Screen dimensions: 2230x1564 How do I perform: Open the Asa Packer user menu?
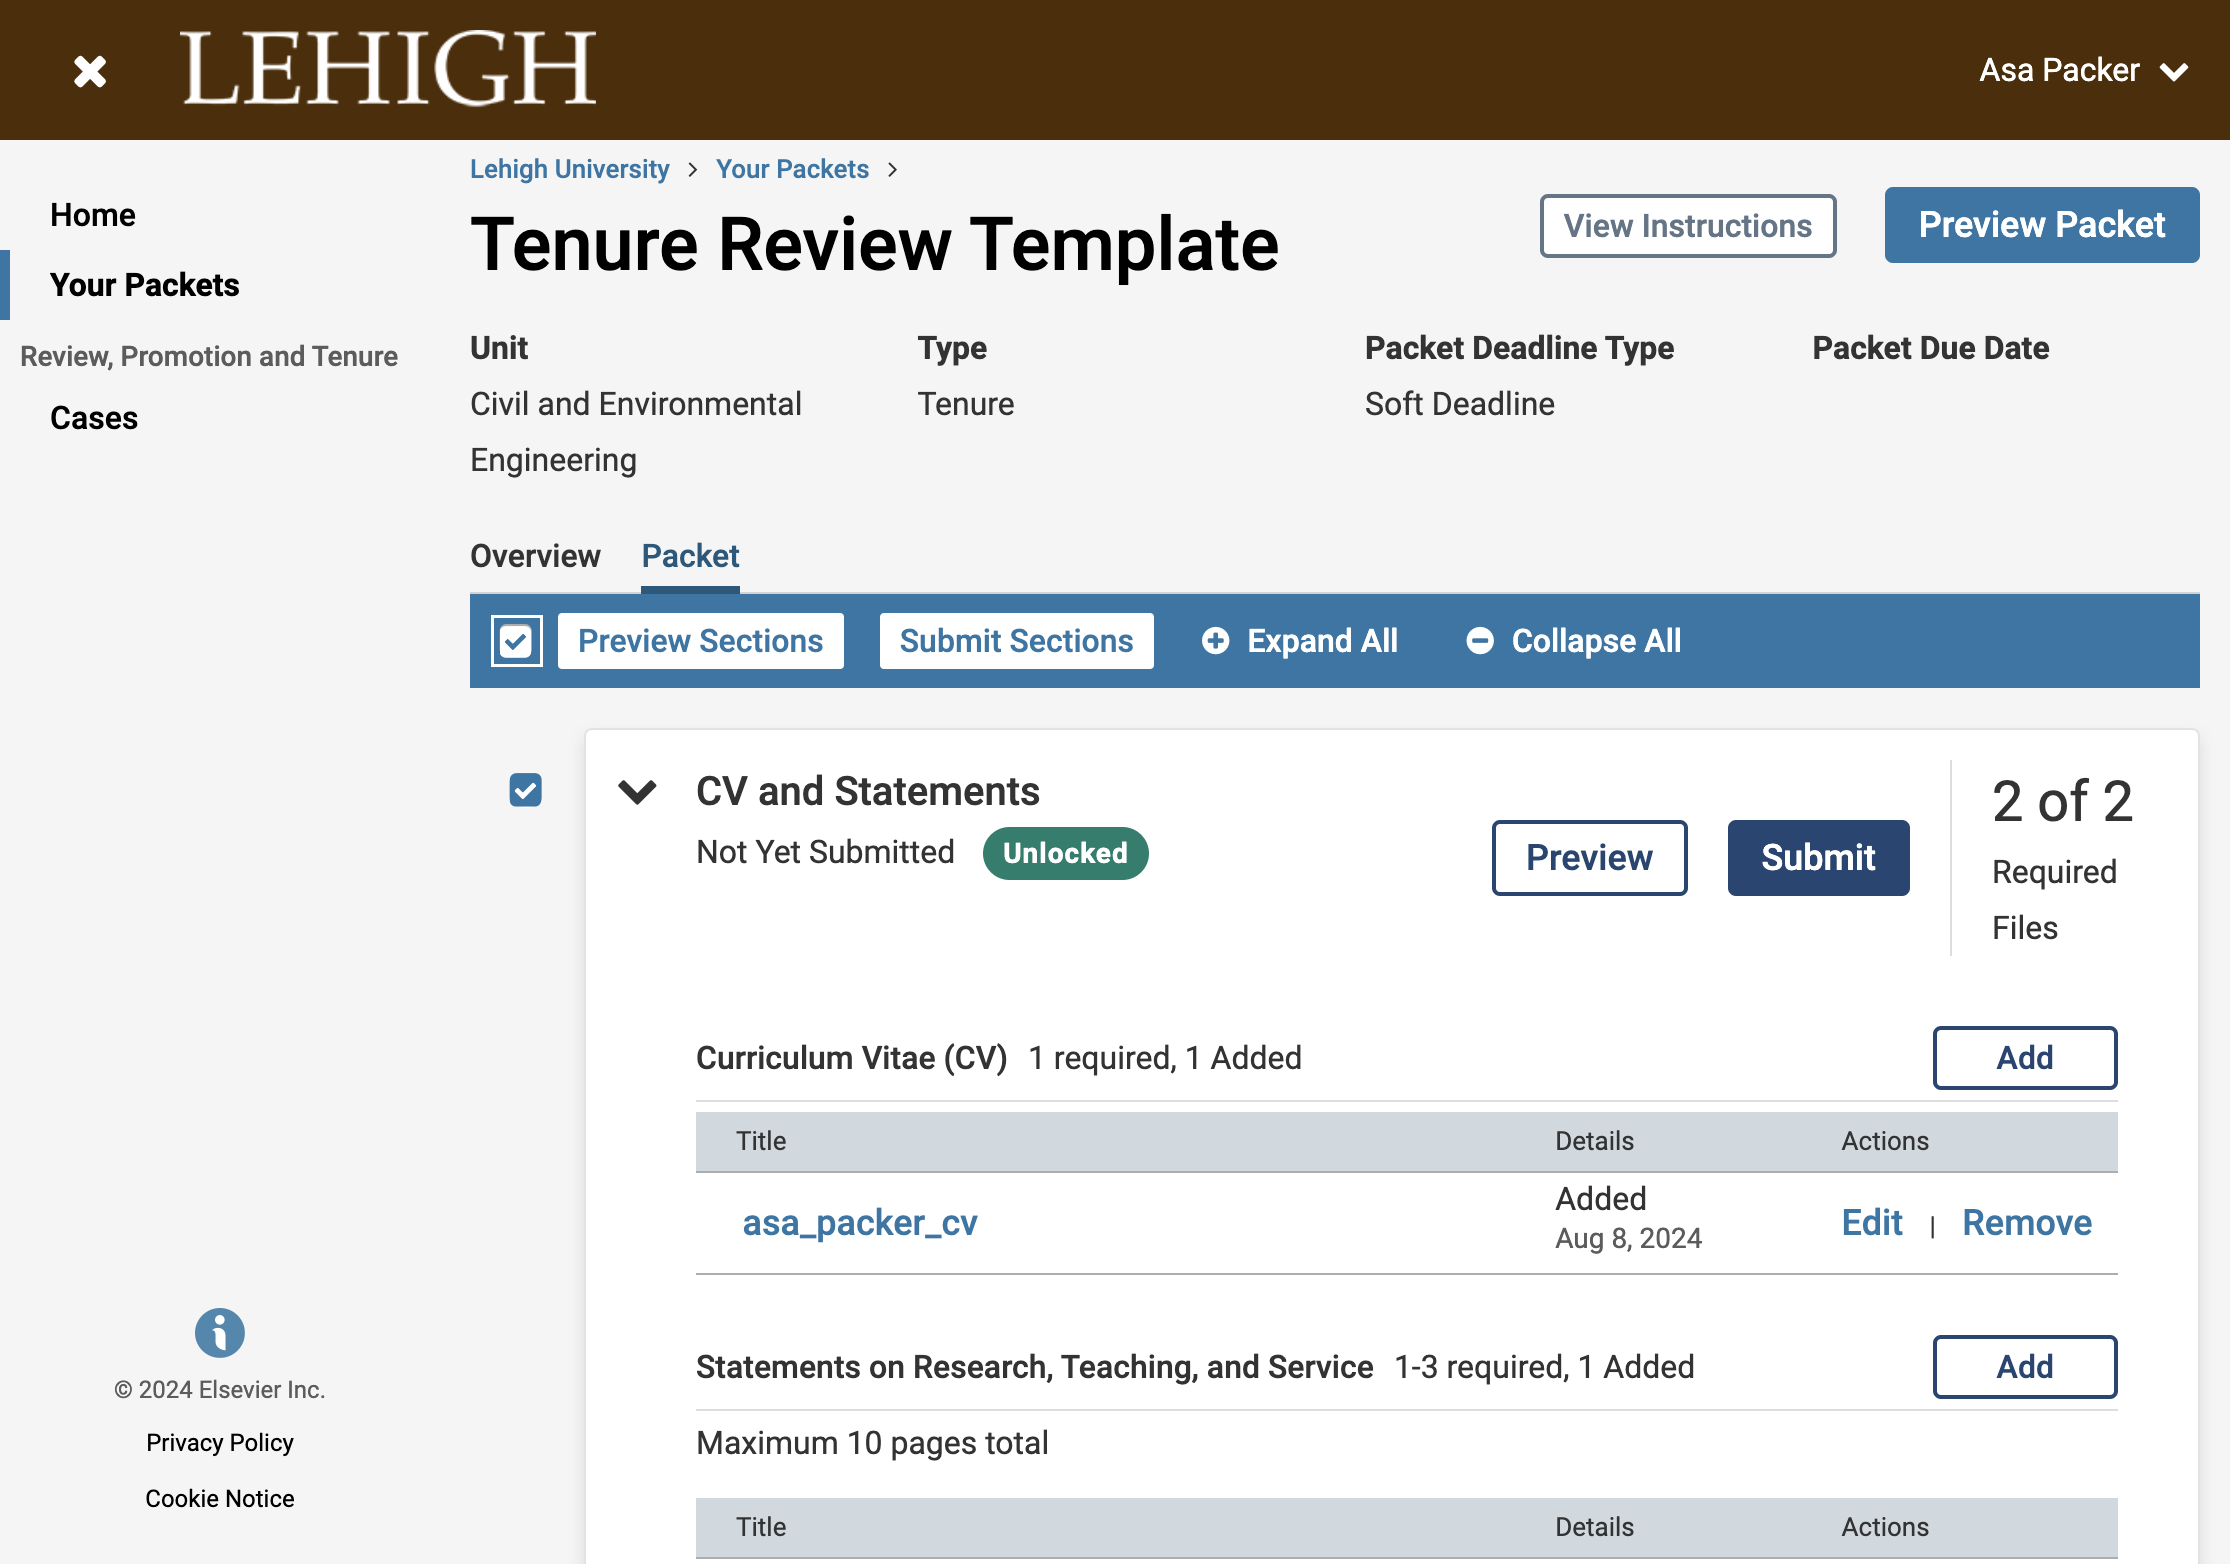[x=2083, y=70]
